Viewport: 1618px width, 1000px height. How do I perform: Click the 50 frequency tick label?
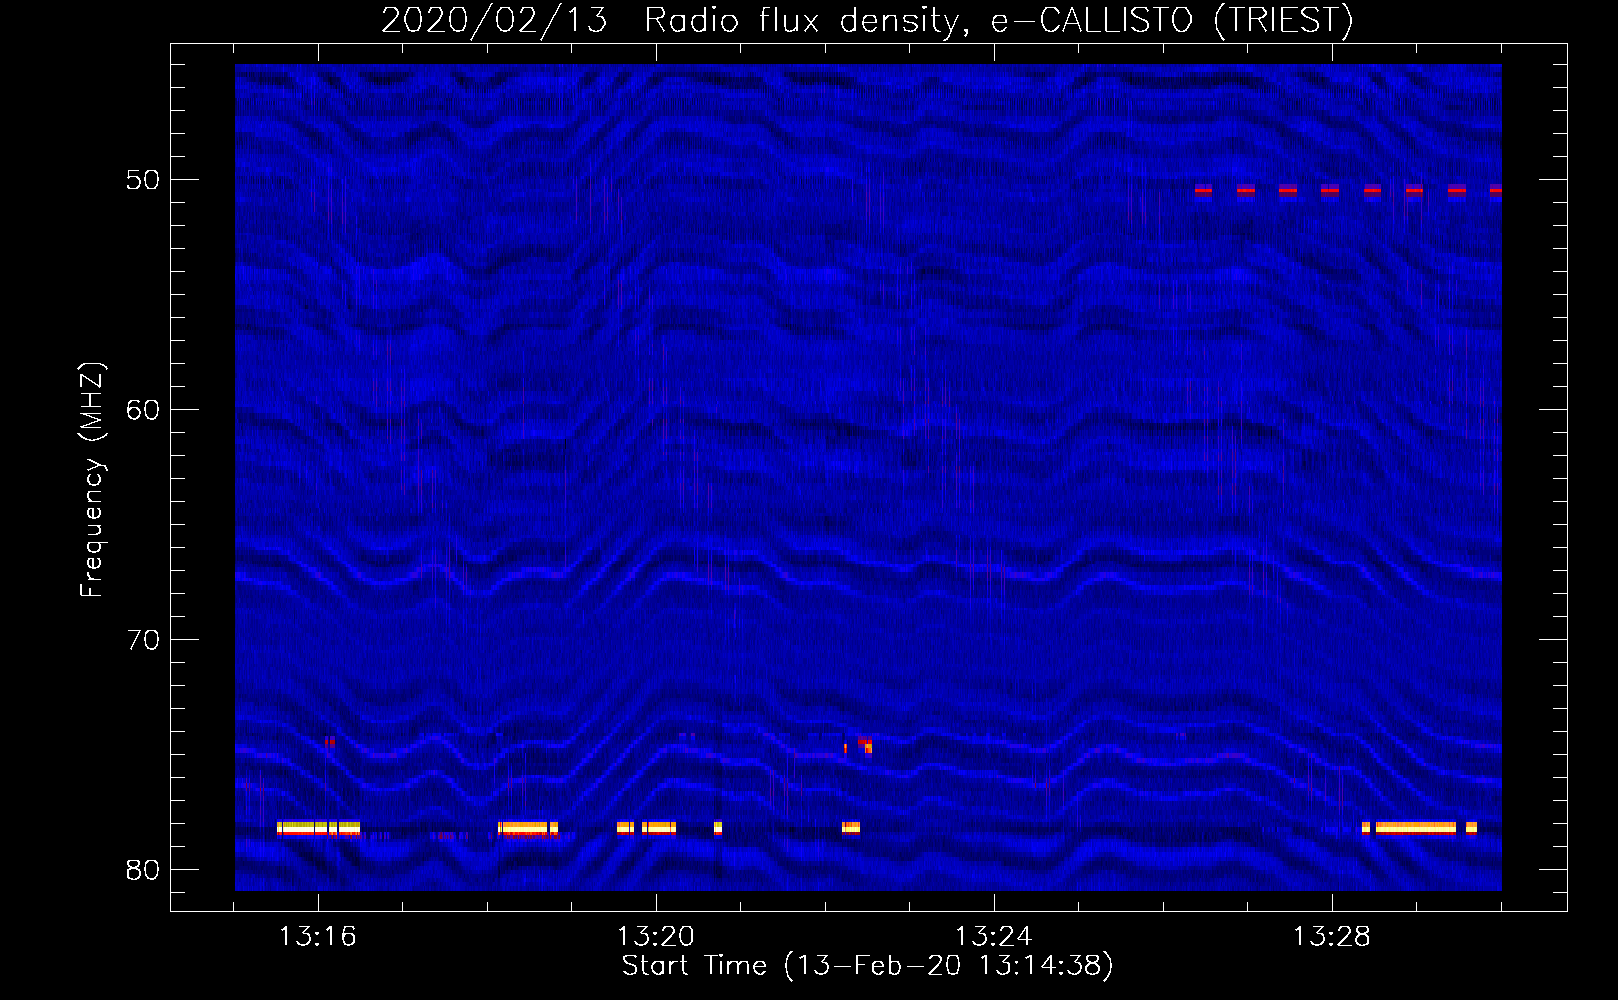143,180
